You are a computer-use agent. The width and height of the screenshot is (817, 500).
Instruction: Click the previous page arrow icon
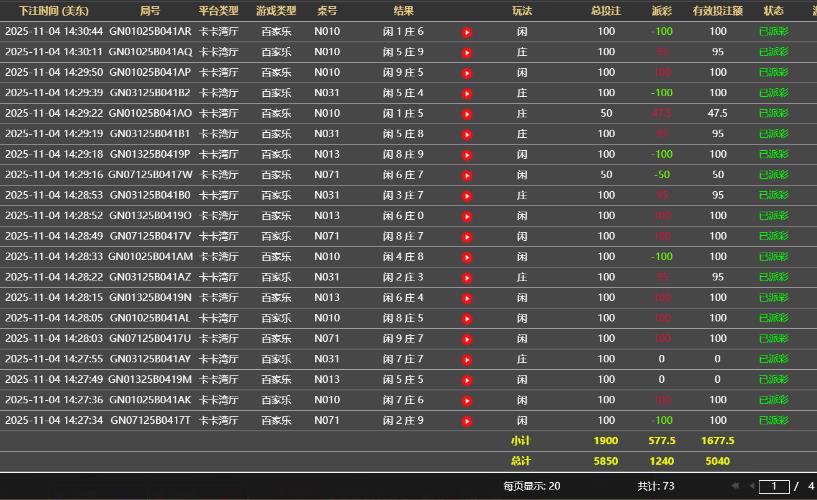pyautogui.click(x=750, y=486)
